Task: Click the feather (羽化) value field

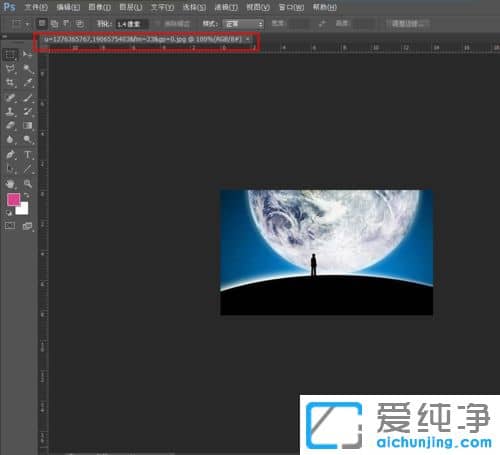Action: tap(132, 24)
